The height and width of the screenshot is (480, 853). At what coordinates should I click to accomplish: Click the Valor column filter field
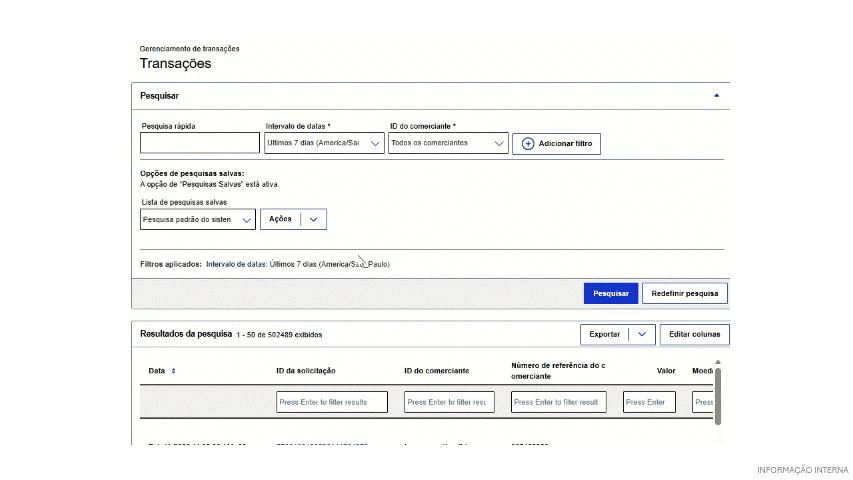(x=649, y=402)
